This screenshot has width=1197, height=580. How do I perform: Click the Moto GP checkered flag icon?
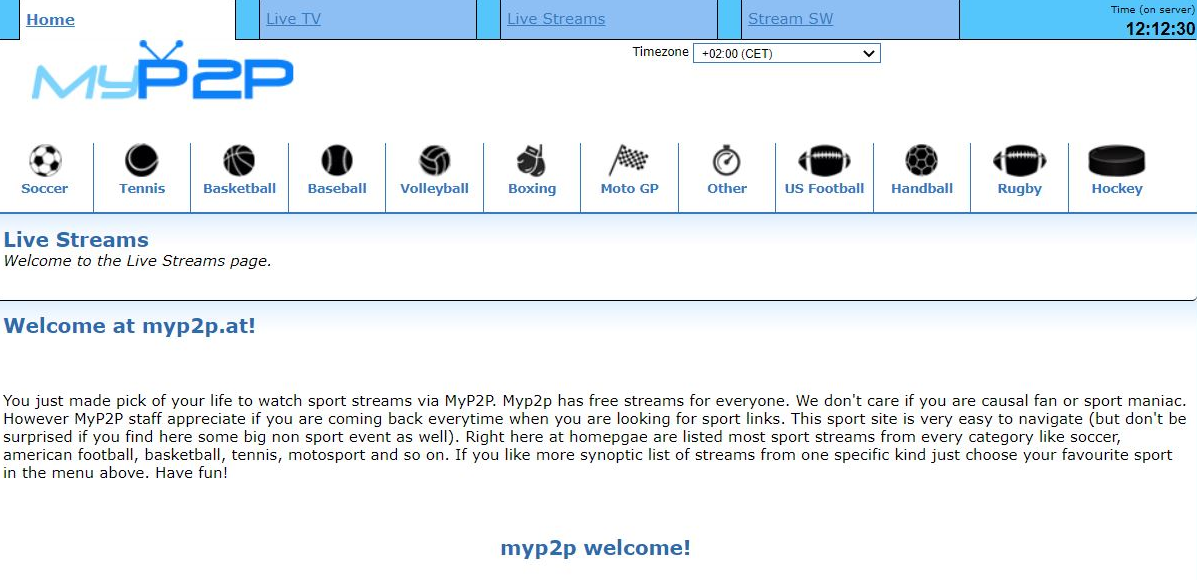[628, 160]
